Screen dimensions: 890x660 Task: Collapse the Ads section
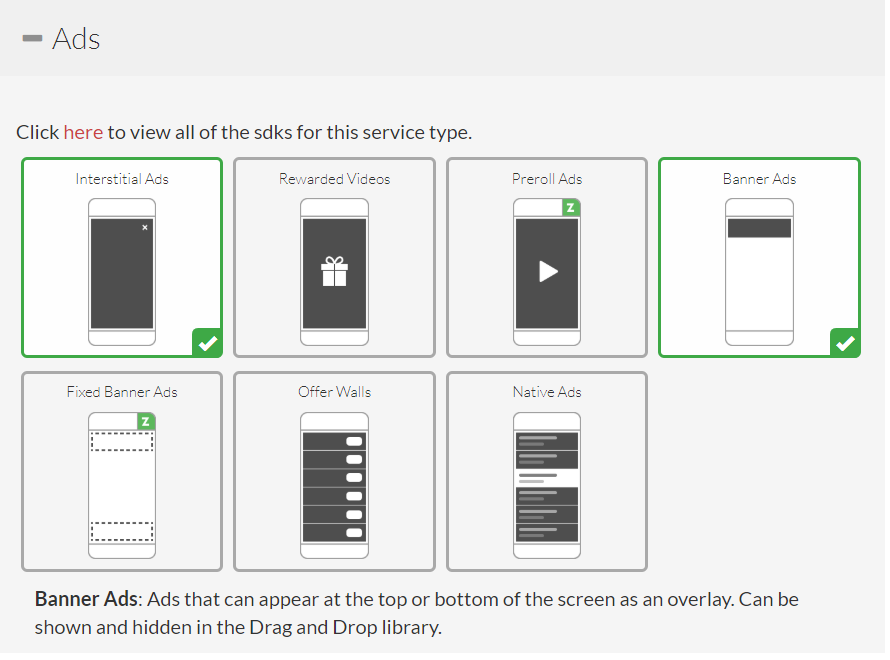[33, 40]
